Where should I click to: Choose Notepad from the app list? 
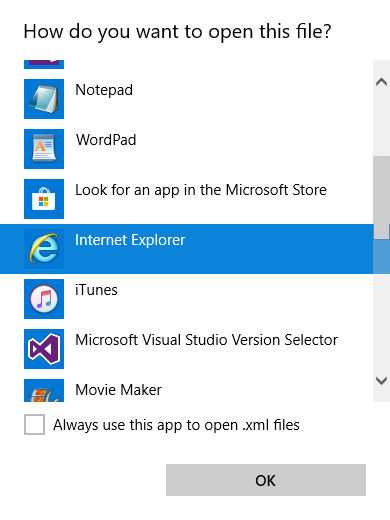coord(104,90)
